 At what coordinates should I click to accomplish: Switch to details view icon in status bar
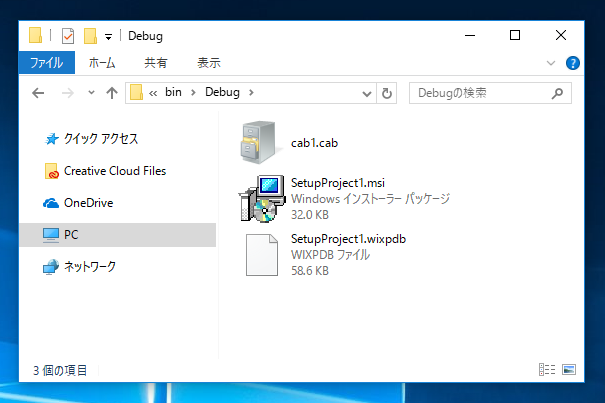coord(547,369)
